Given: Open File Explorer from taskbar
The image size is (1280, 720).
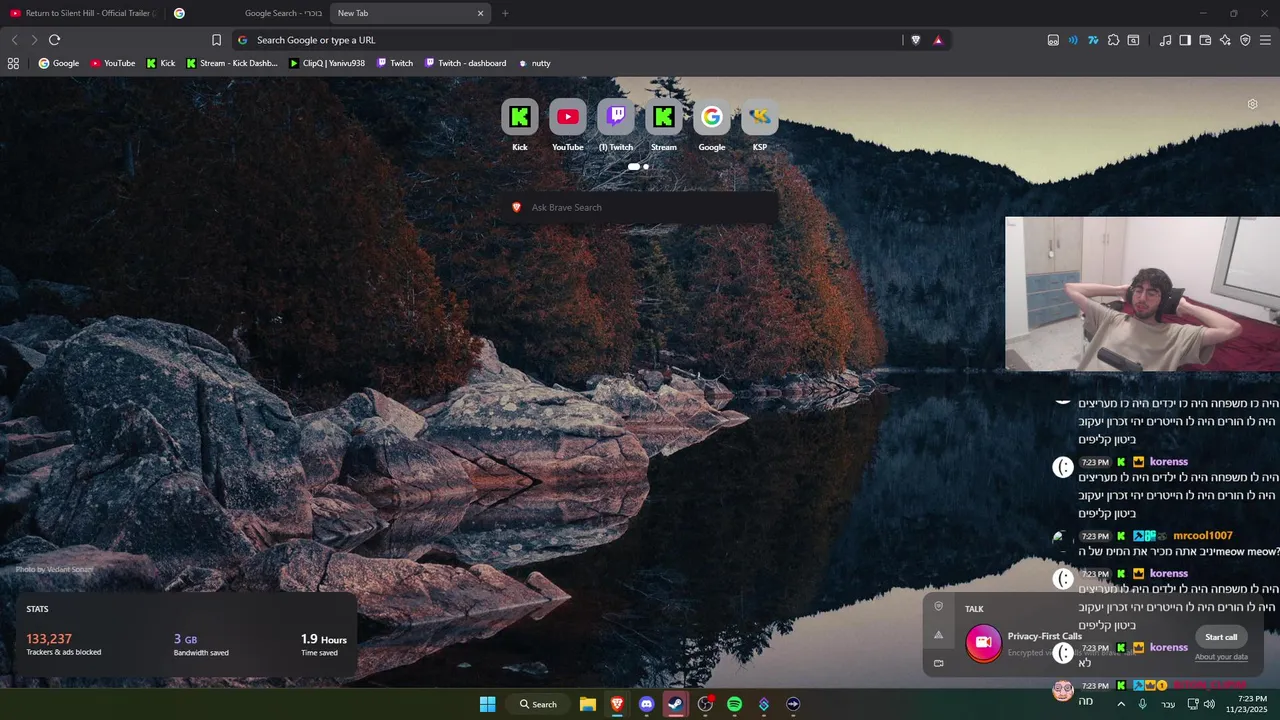Looking at the screenshot, I should click(x=588, y=704).
